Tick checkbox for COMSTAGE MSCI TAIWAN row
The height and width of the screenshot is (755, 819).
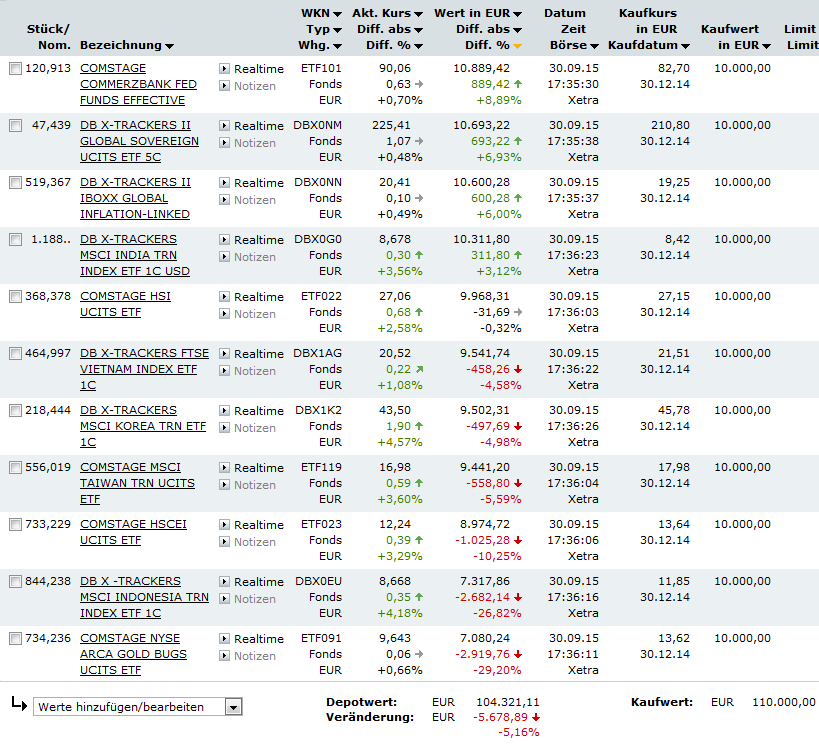click(16, 467)
